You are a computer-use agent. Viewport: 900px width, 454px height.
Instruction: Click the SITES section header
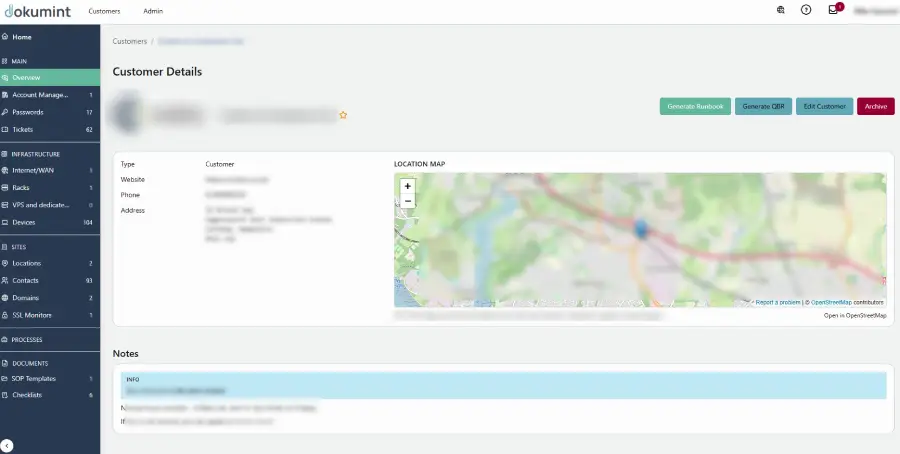18,247
